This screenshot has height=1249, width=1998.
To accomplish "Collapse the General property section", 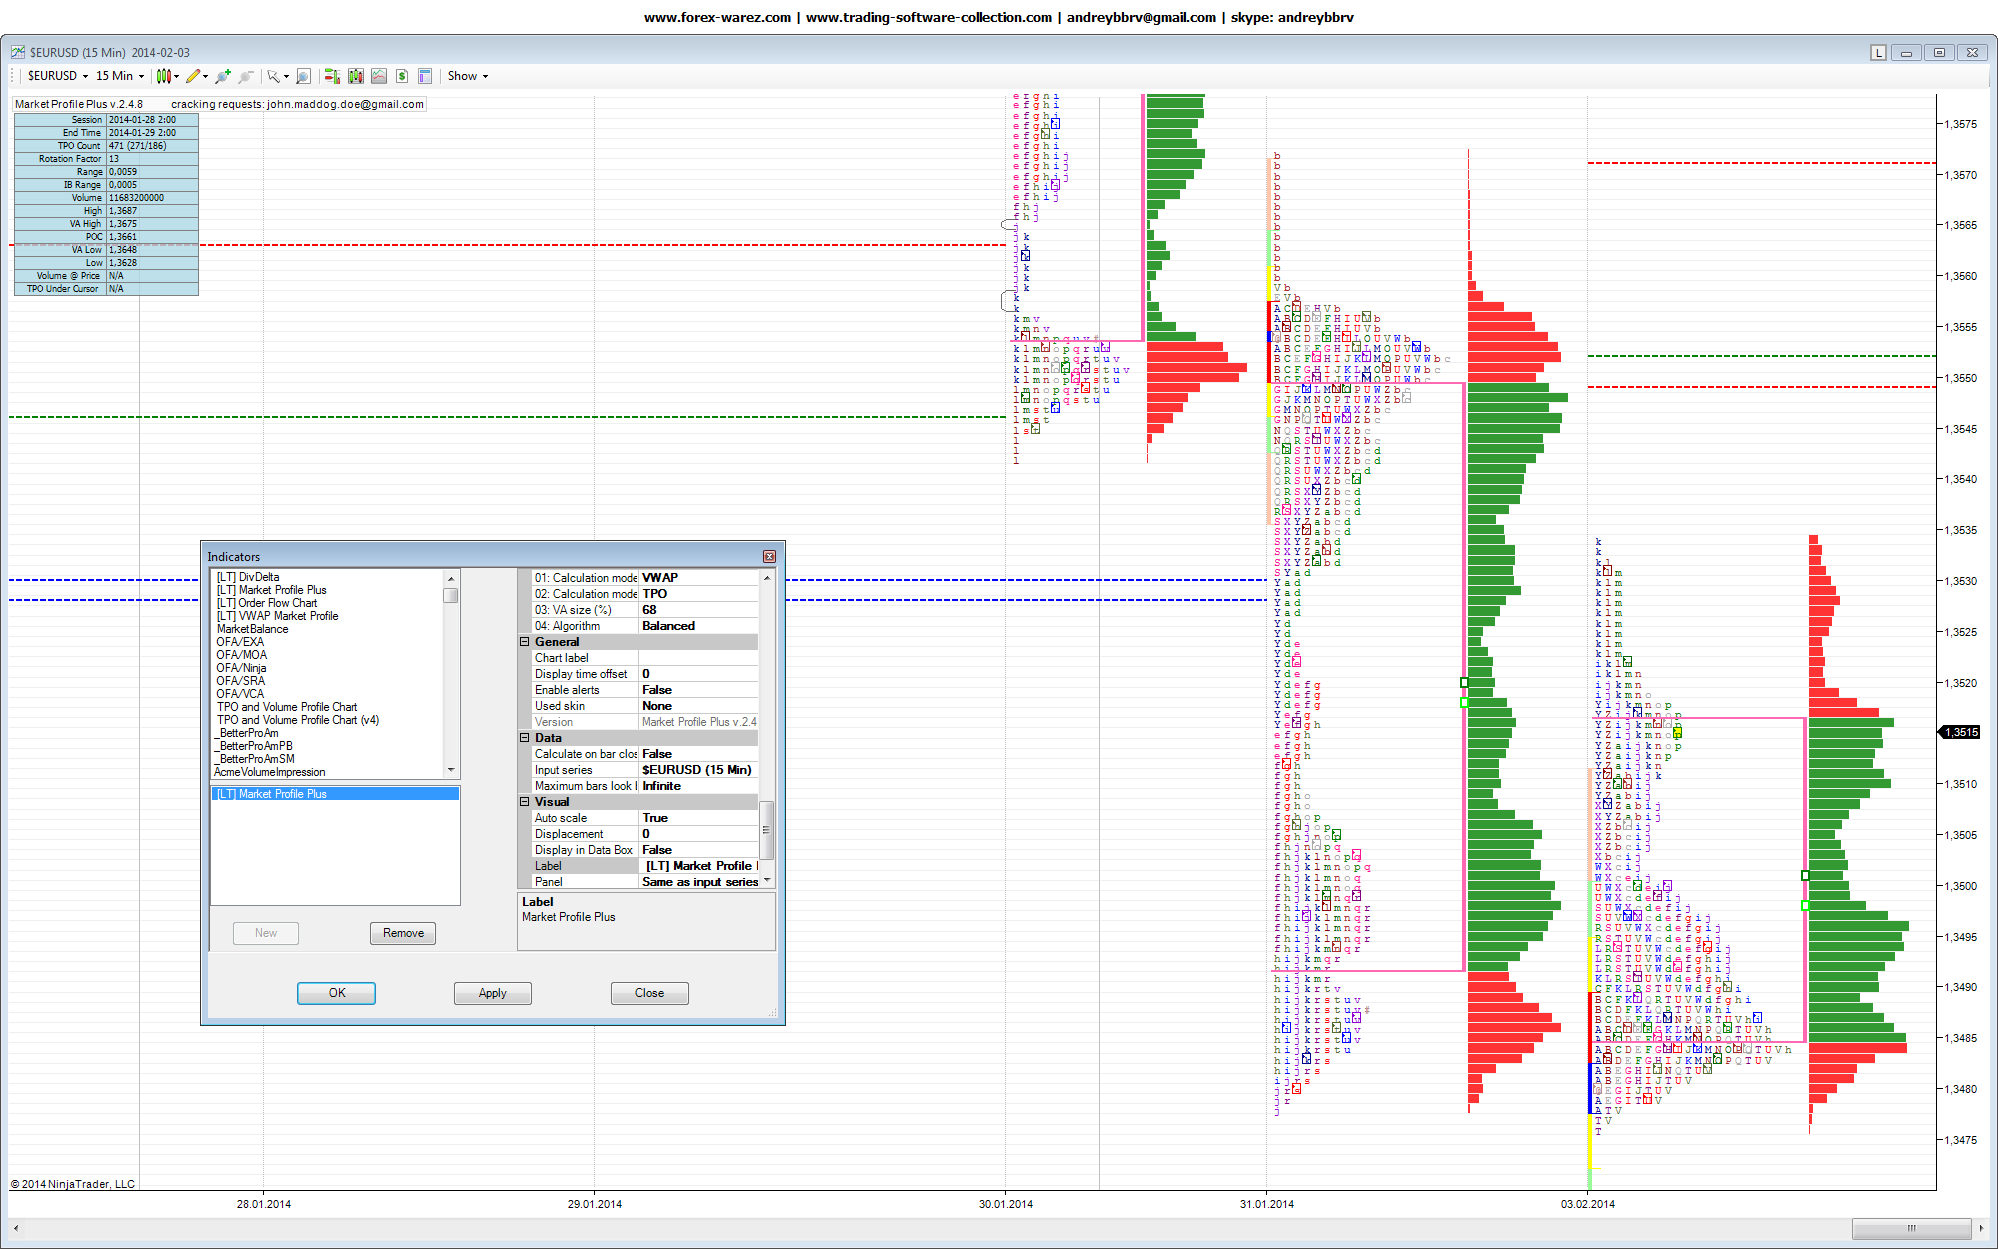I will pos(524,642).
